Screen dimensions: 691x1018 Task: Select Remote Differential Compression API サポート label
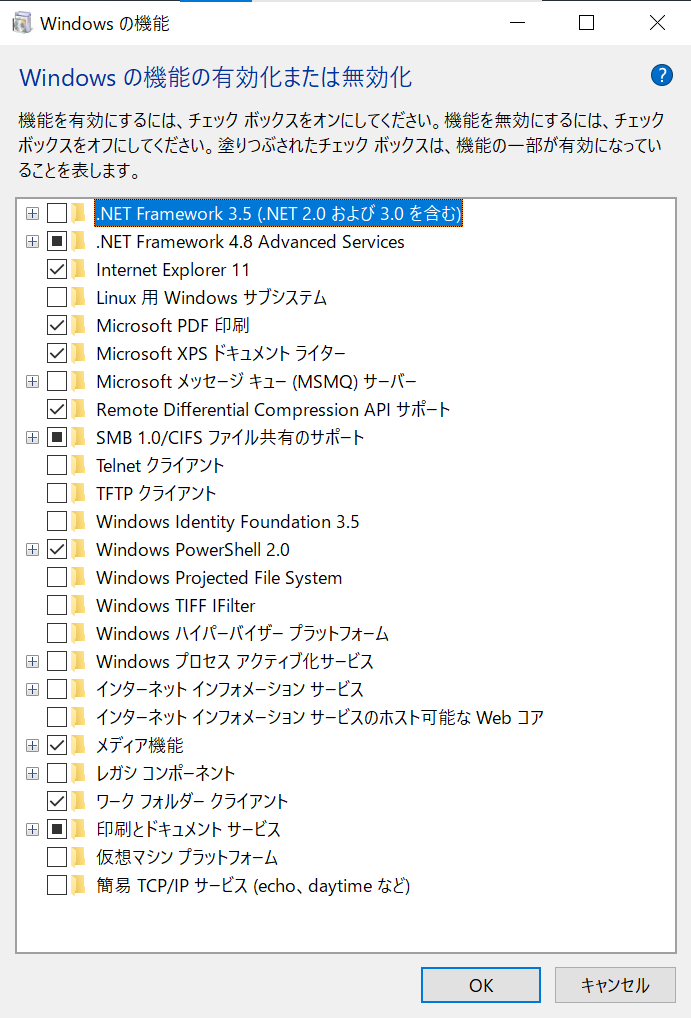tap(273, 409)
